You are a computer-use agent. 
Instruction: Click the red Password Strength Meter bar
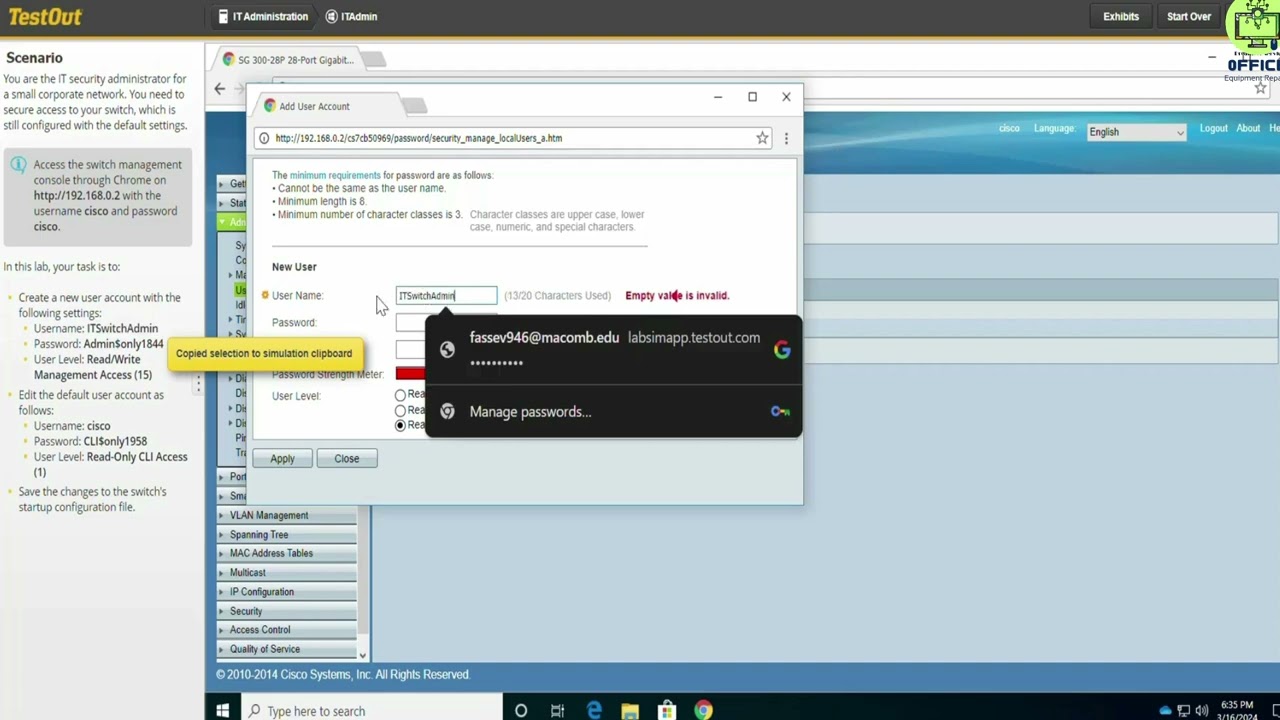click(410, 374)
